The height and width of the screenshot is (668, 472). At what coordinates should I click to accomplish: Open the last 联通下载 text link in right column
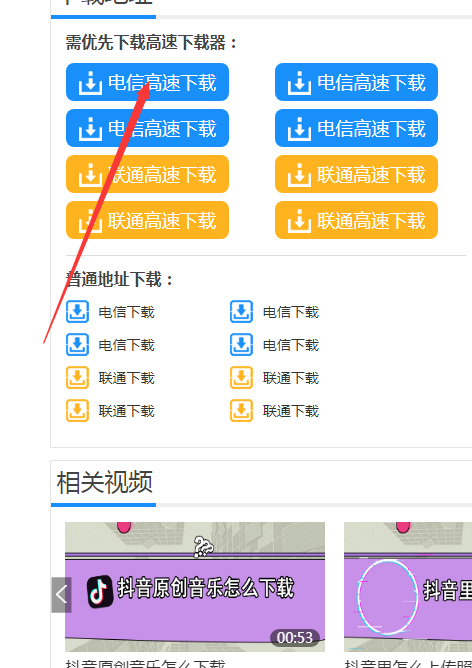291,411
